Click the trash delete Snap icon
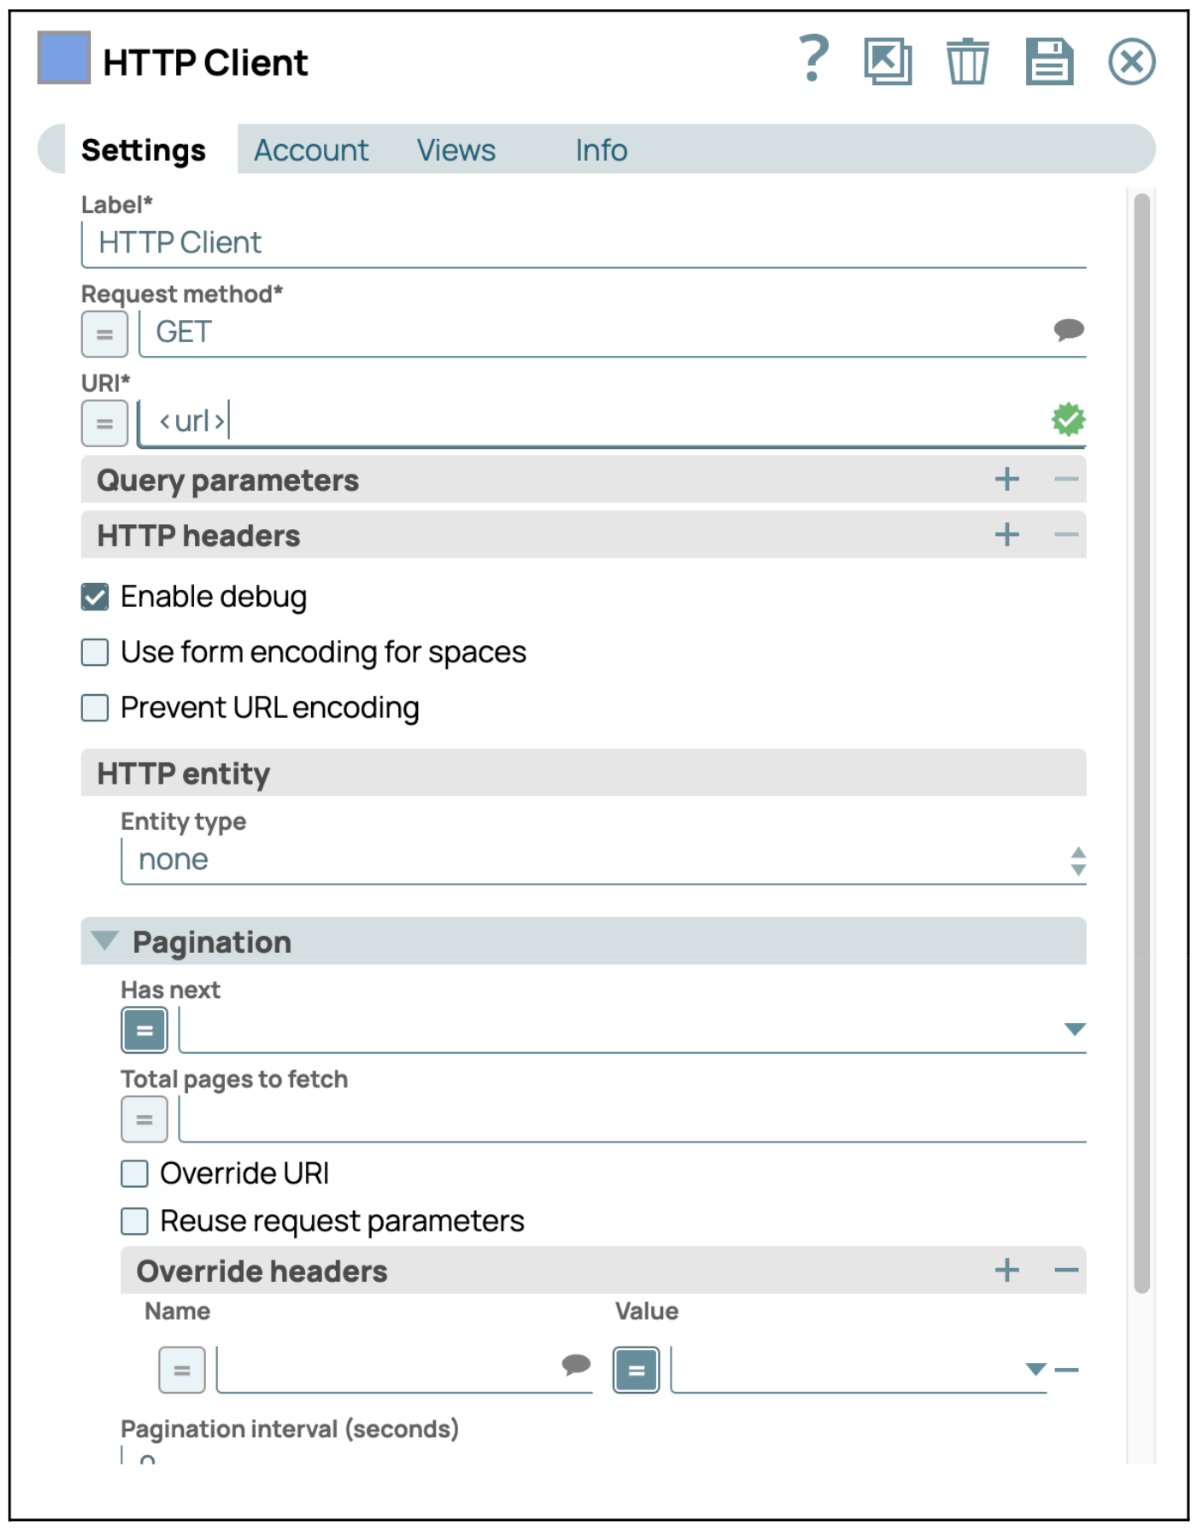The width and height of the screenshot is (1202, 1528). coord(967,61)
